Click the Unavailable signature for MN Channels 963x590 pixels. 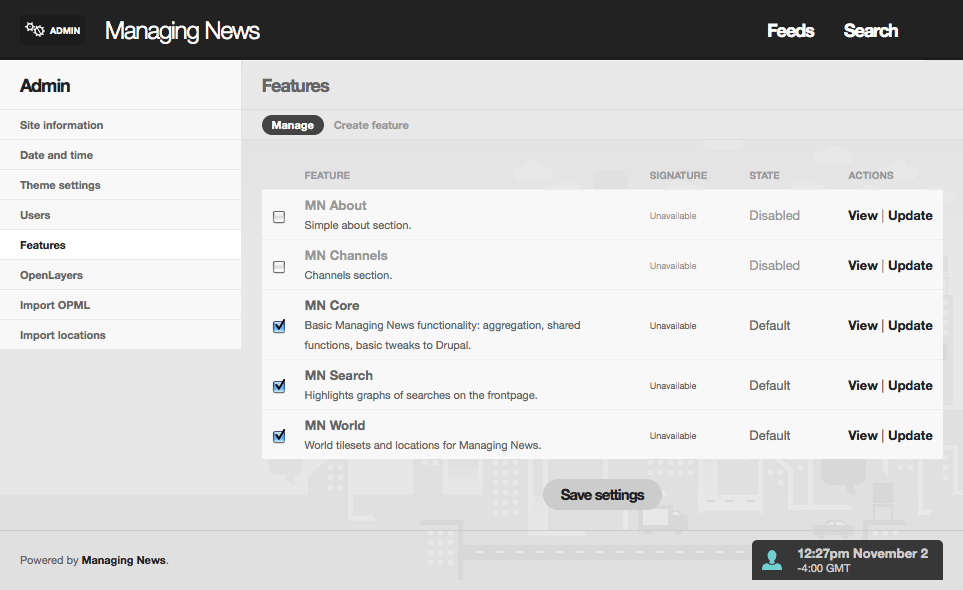coord(673,266)
